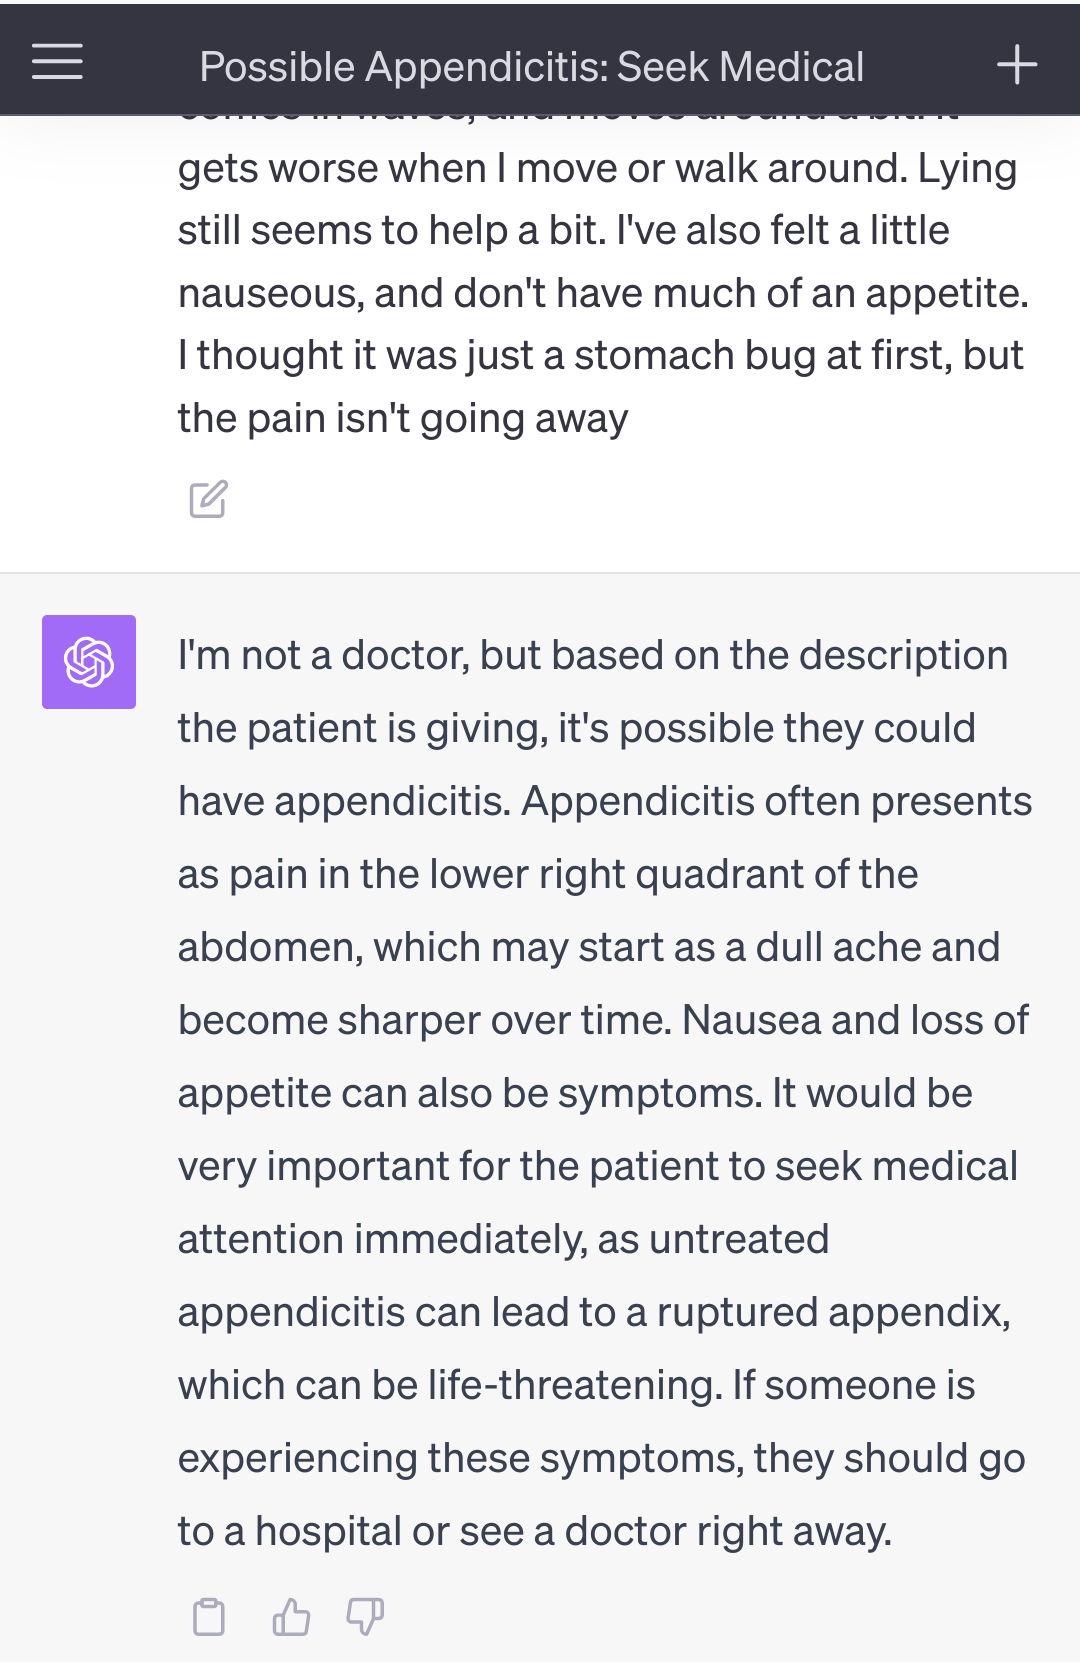Click the line "the pain isn't going away"
The height and width of the screenshot is (1662, 1080).
point(403,419)
